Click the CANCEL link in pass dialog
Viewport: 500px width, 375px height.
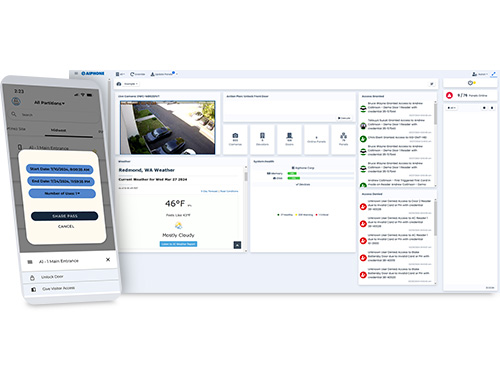click(66, 226)
